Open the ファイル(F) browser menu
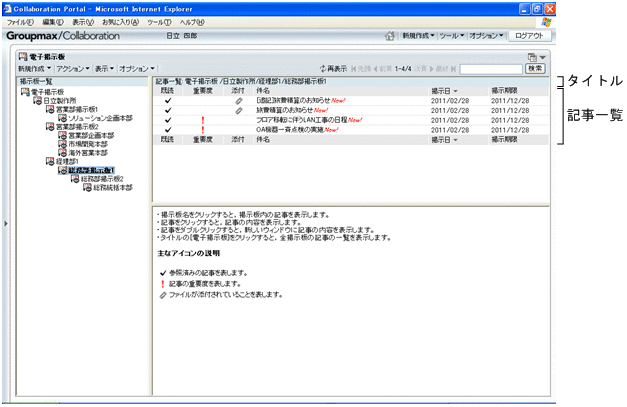This screenshot has width=627, height=407. pos(22,21)
